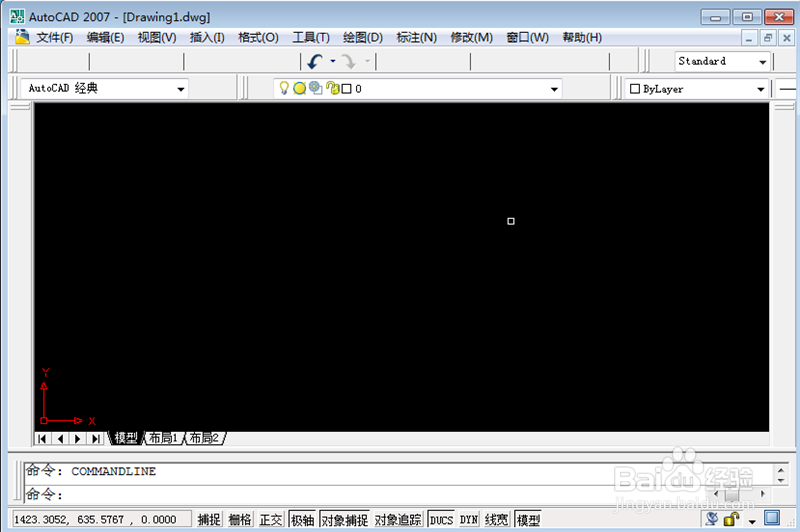
Task: Expand the Undo history dropdown arrow
Action: pyautogui.click(x=333, y=61)
